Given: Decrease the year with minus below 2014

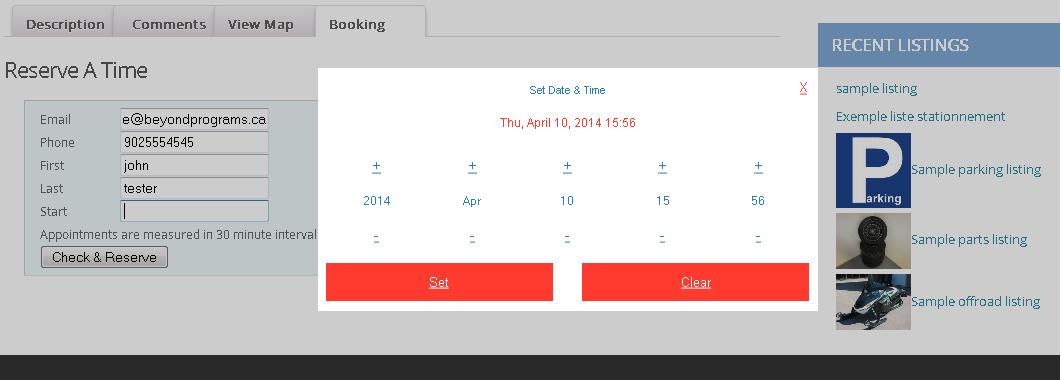Looking at the screenshot, I should (376, 238).
